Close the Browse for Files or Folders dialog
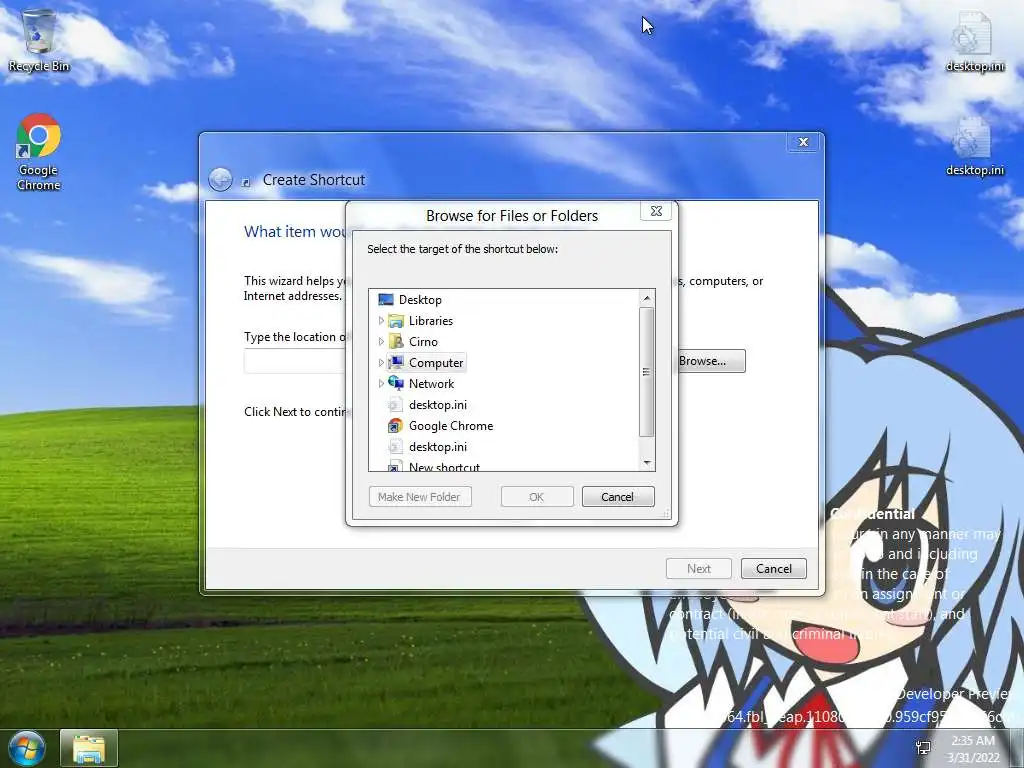 pyautogui.click(x=656, y=211)
